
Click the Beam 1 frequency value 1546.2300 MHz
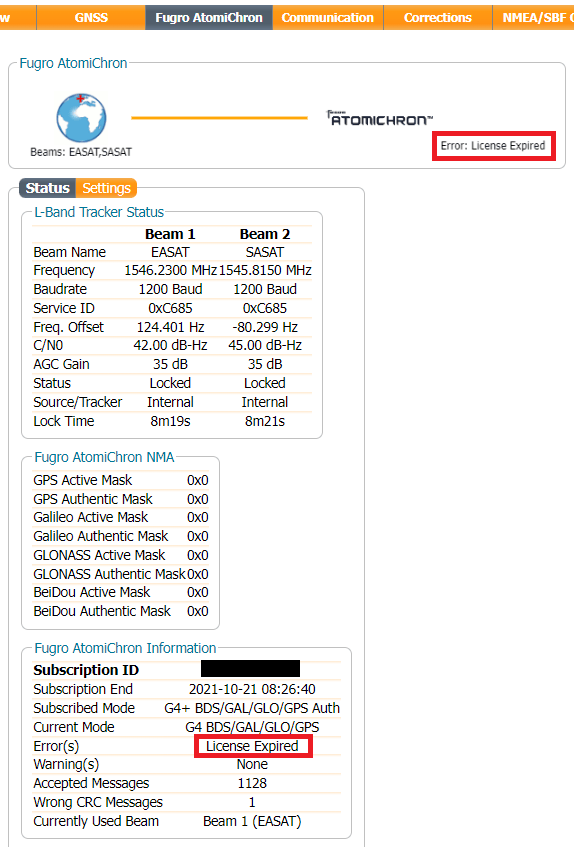170,270
